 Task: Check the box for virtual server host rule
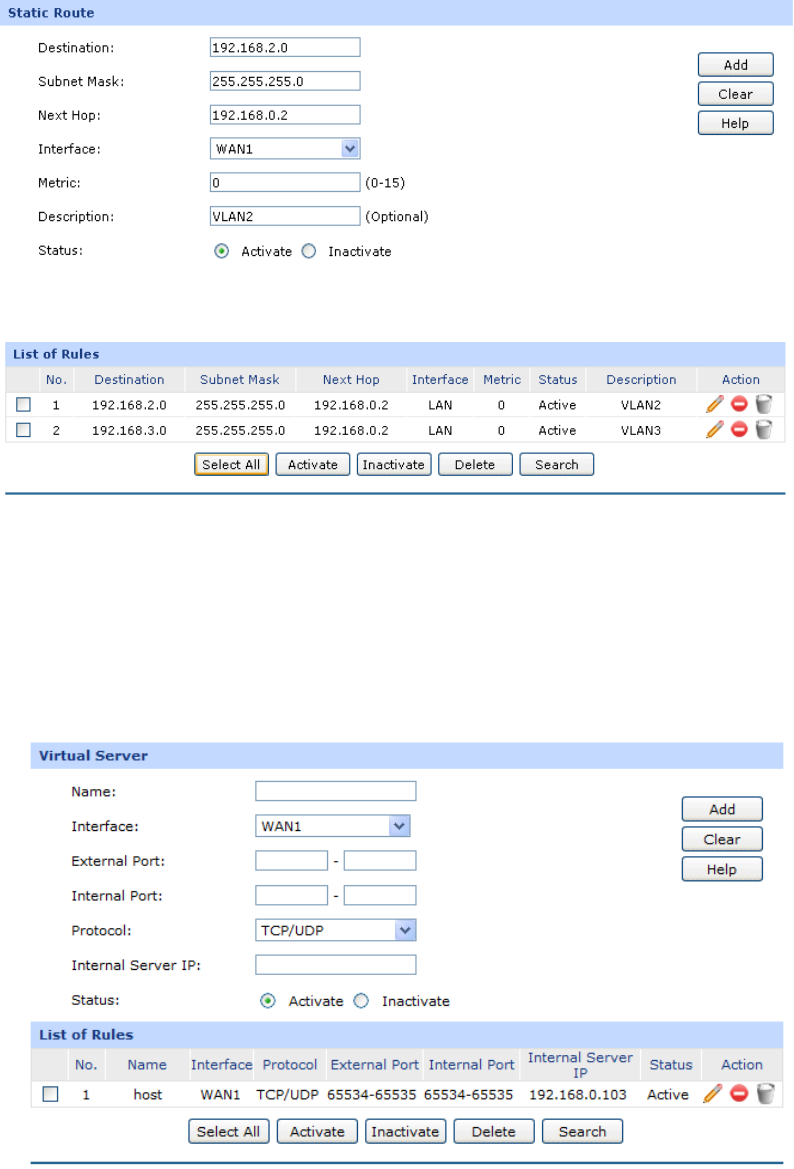click(51, 1094)
